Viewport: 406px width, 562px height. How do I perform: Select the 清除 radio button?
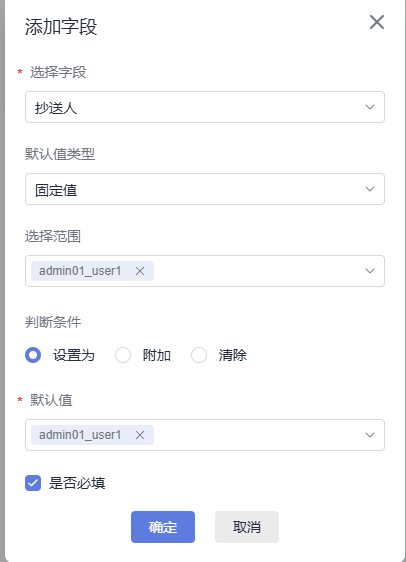(x=199, y=355)
